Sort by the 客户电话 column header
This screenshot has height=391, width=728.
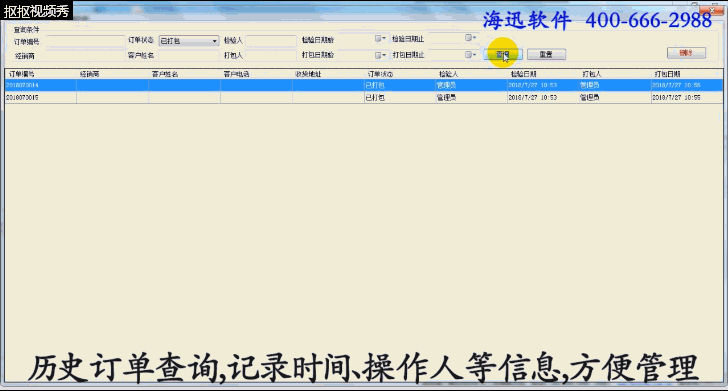tap(256, 74)
